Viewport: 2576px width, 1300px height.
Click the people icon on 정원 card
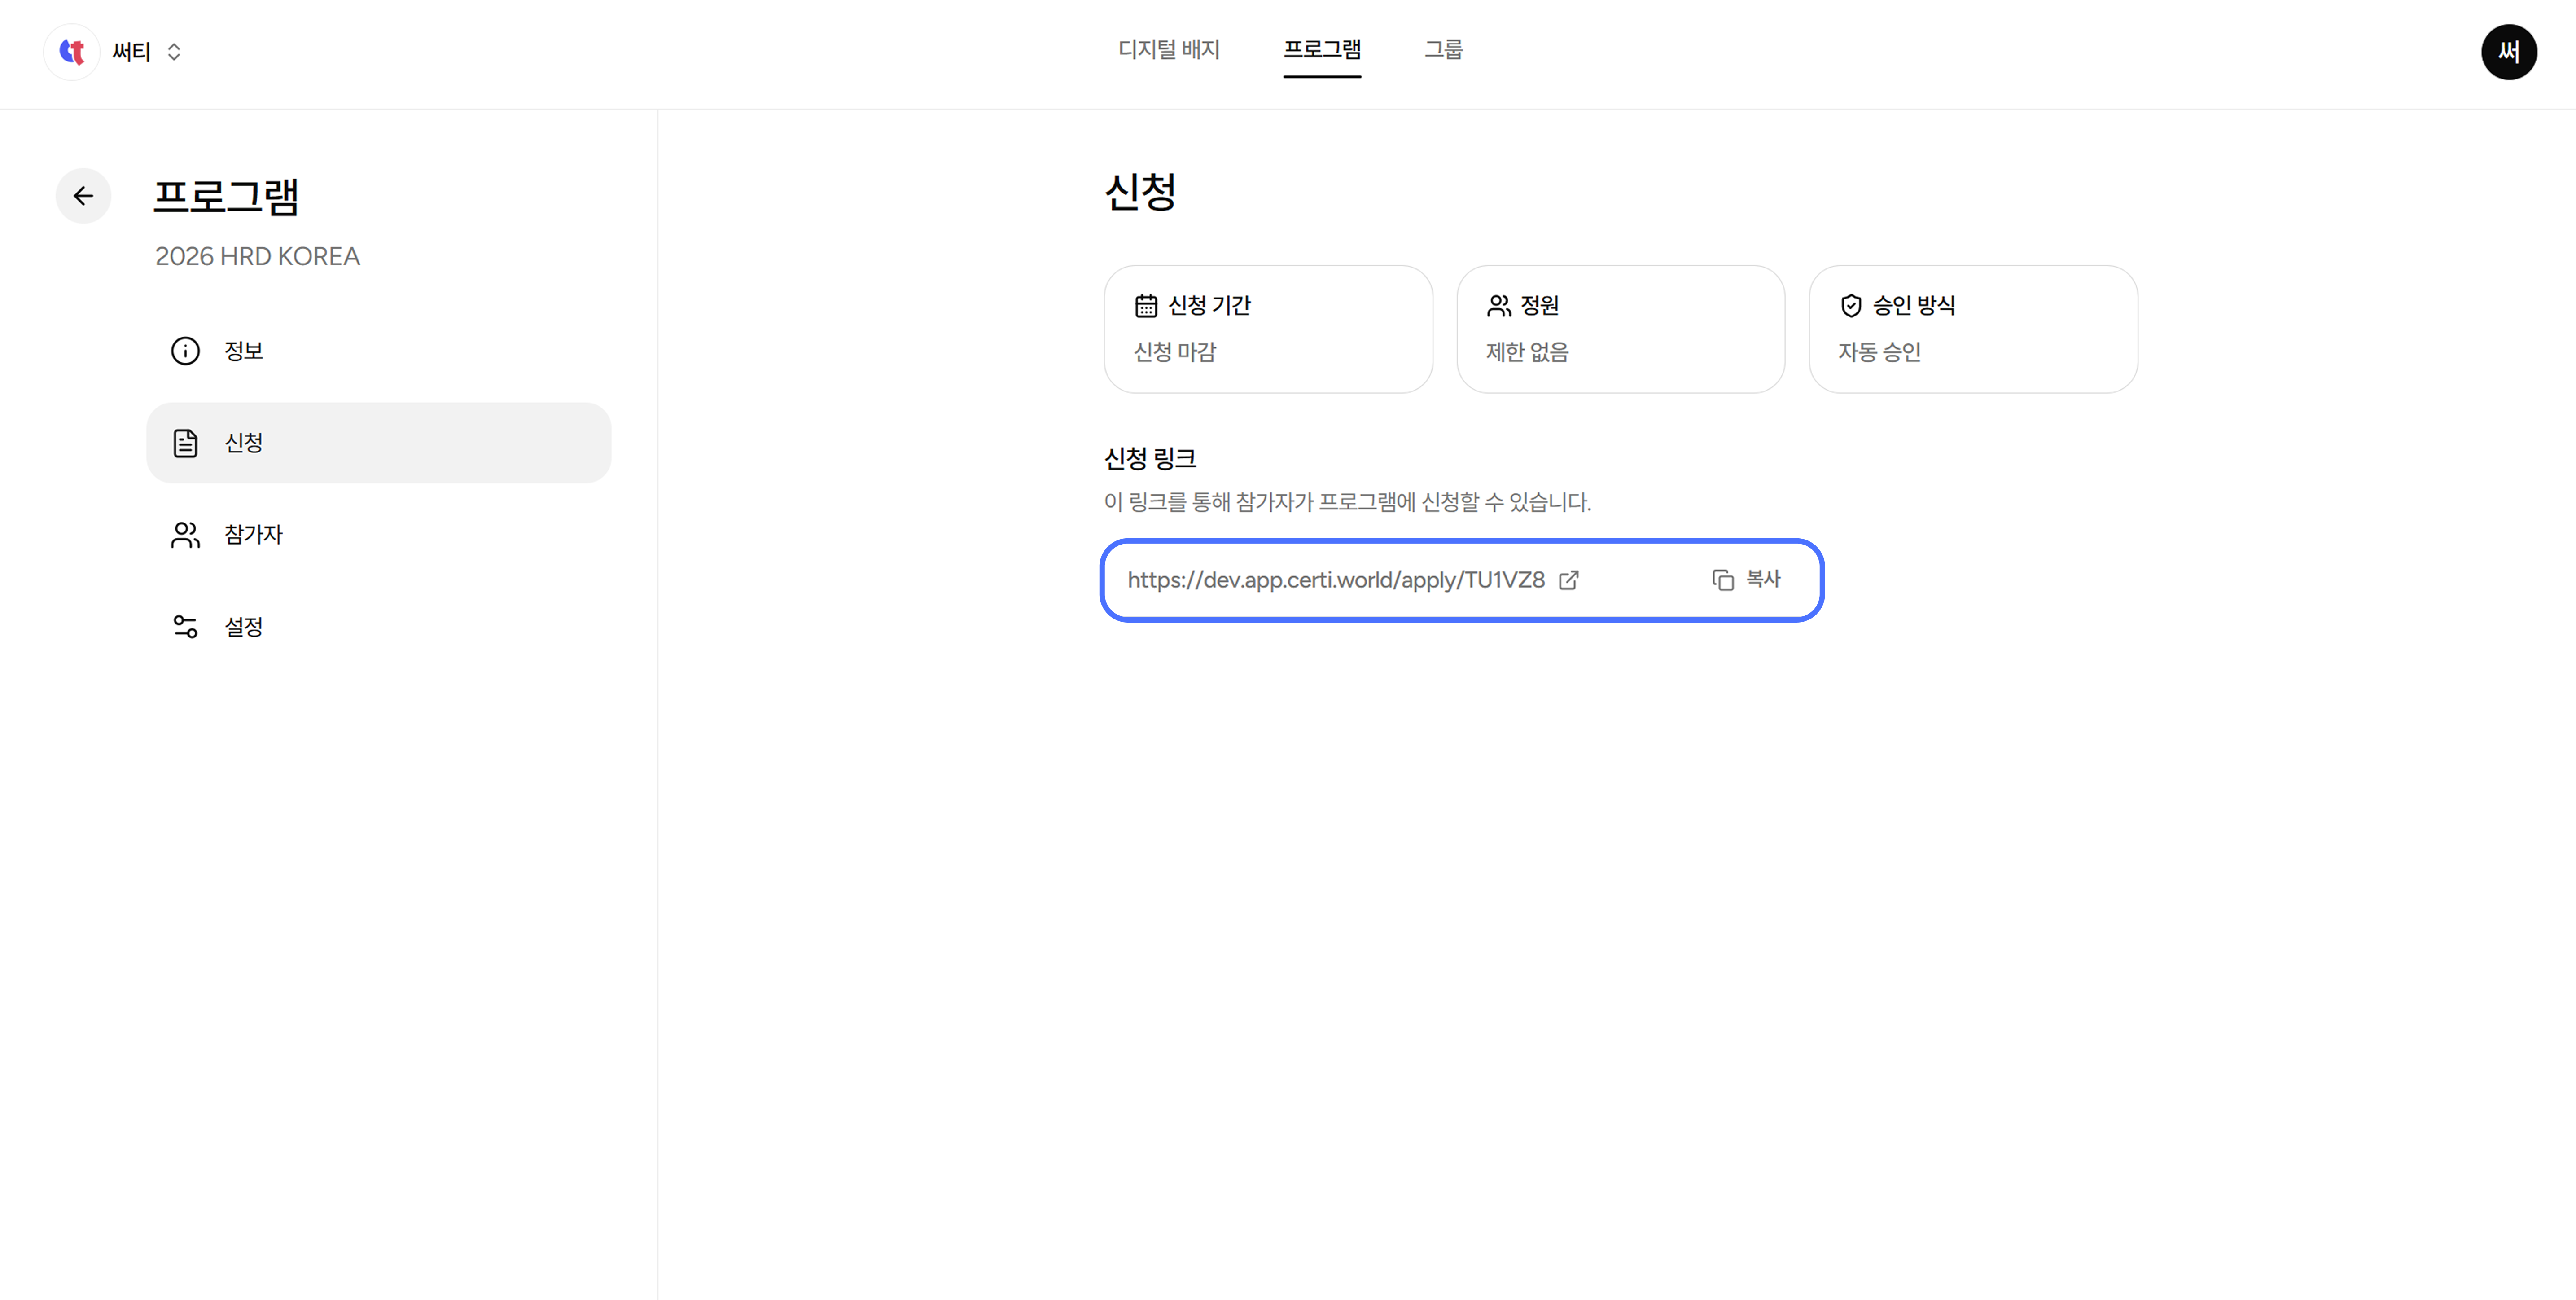1498,306
